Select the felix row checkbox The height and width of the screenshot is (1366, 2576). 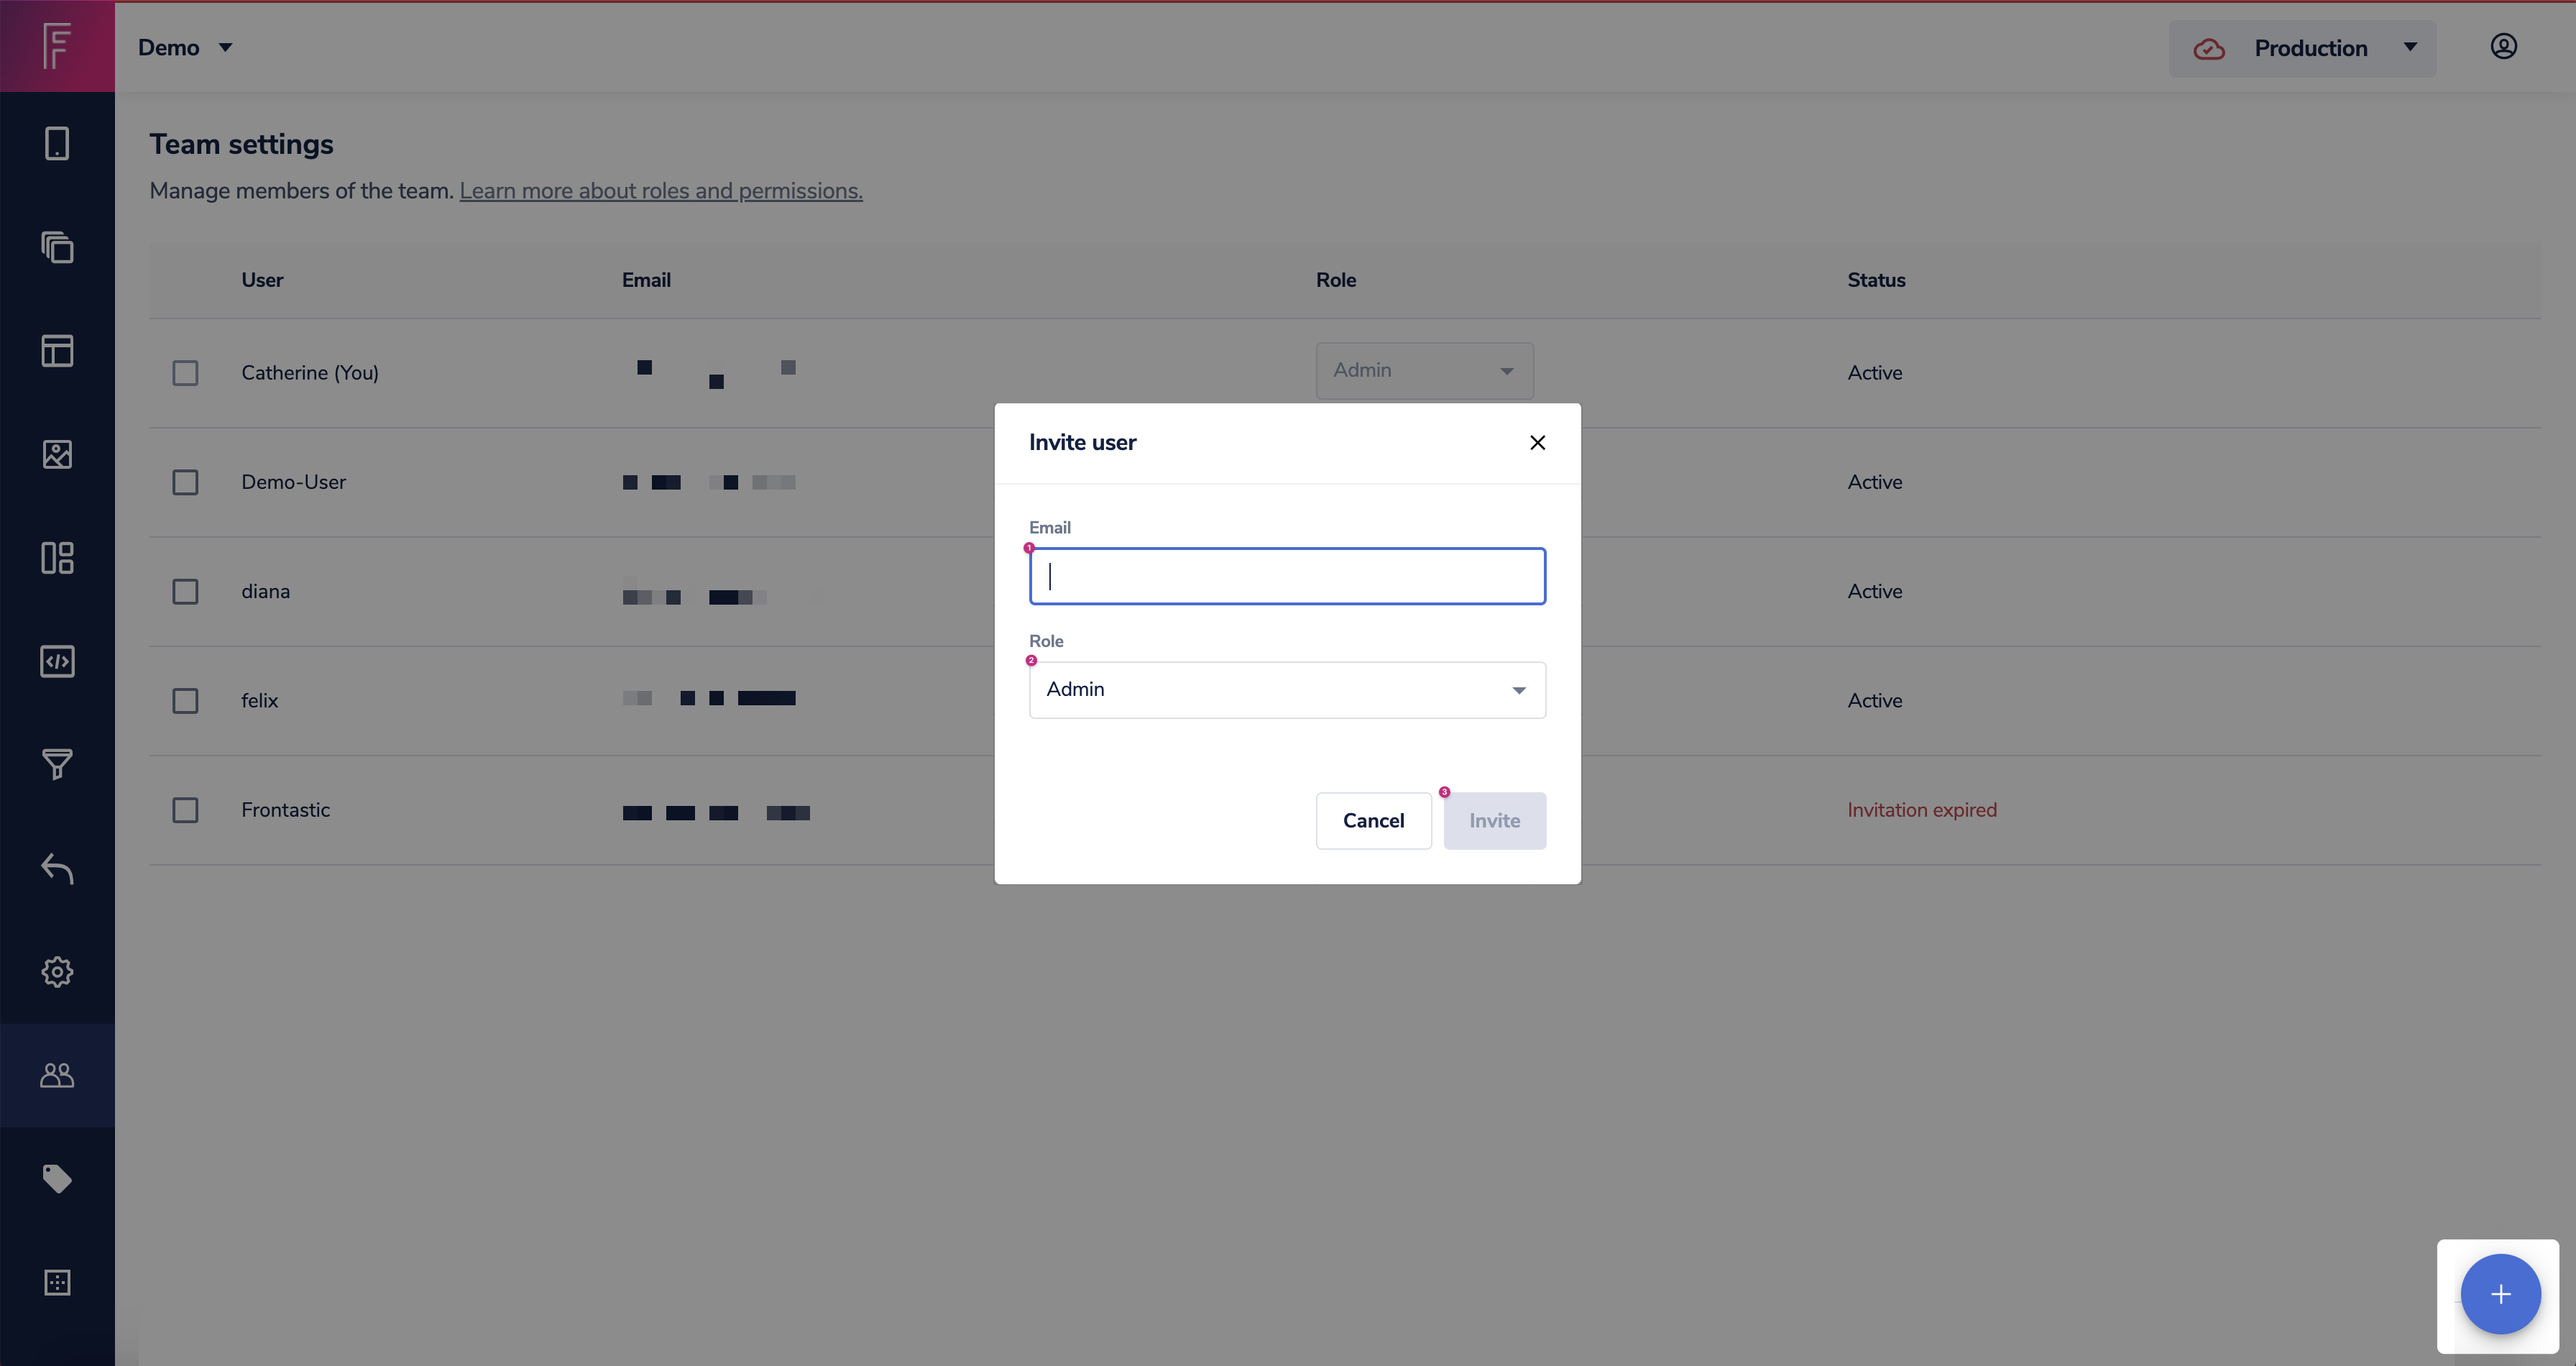coord(185,701)
